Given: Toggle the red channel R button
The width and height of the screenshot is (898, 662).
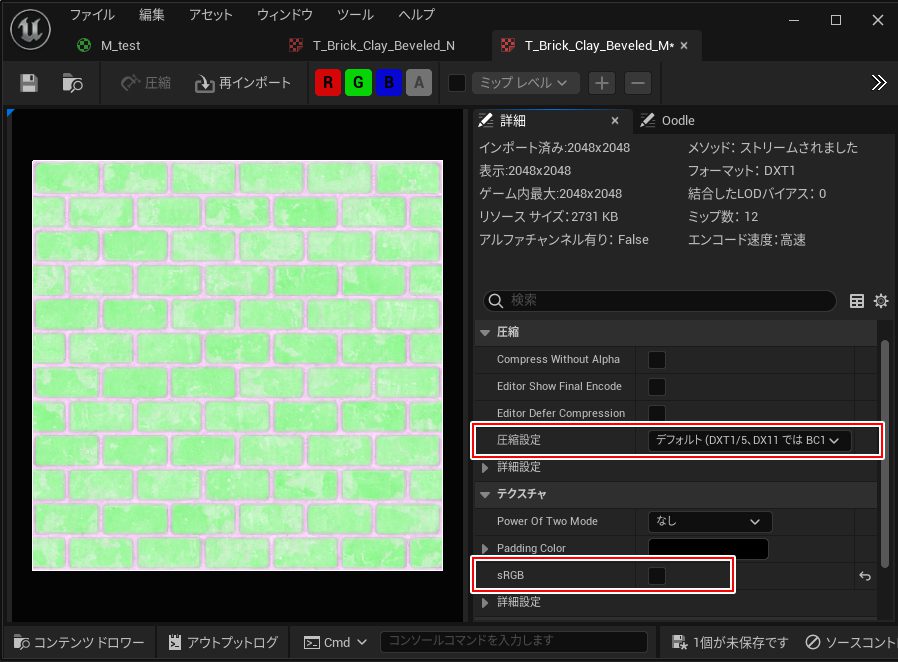Looking at the screenshot, I should [x=327, y=83].
